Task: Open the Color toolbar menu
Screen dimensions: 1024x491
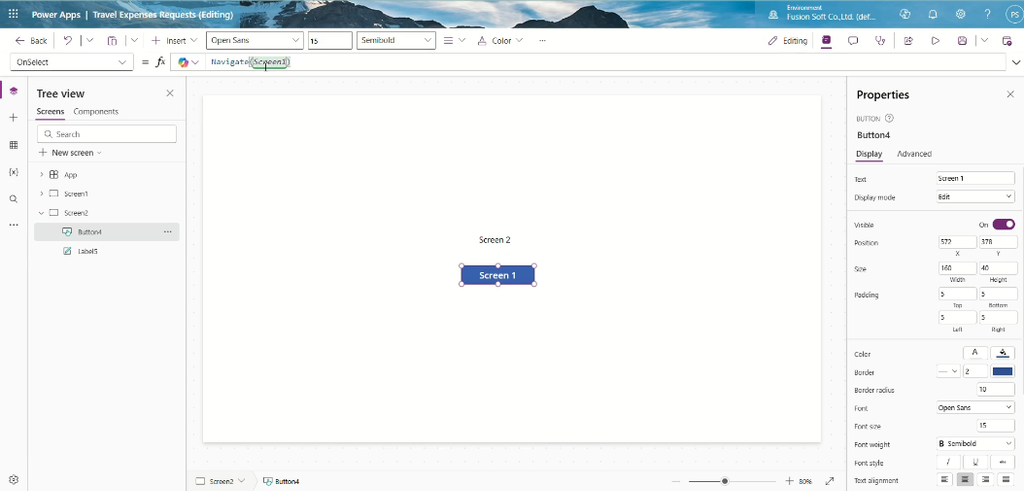Action: coord(500,40)
